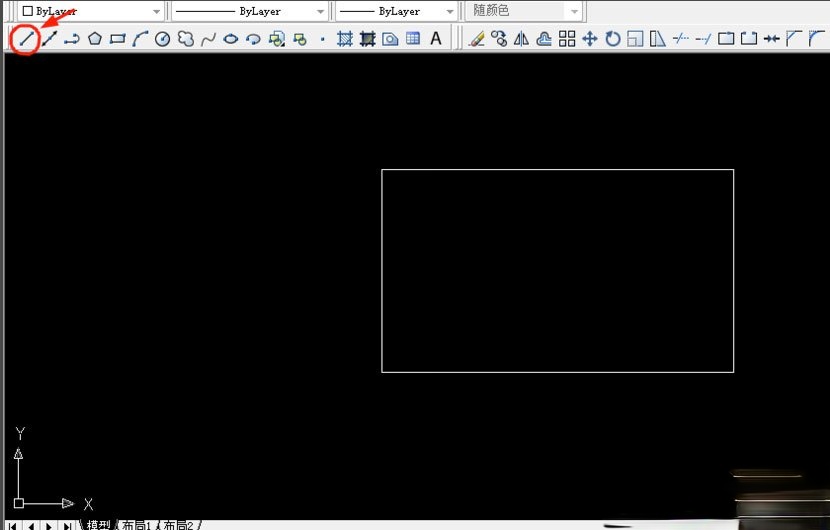
Task: Click the next layout tab arrow
Action: [49, 526]
